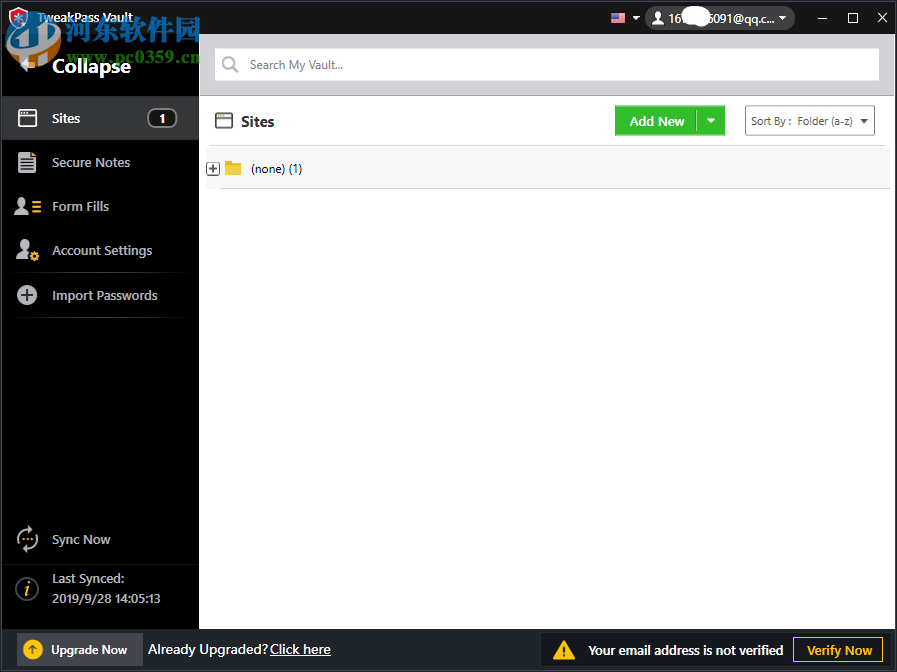
Task: Maximize the TweakPass Vault window
Action: pos(852,18)
